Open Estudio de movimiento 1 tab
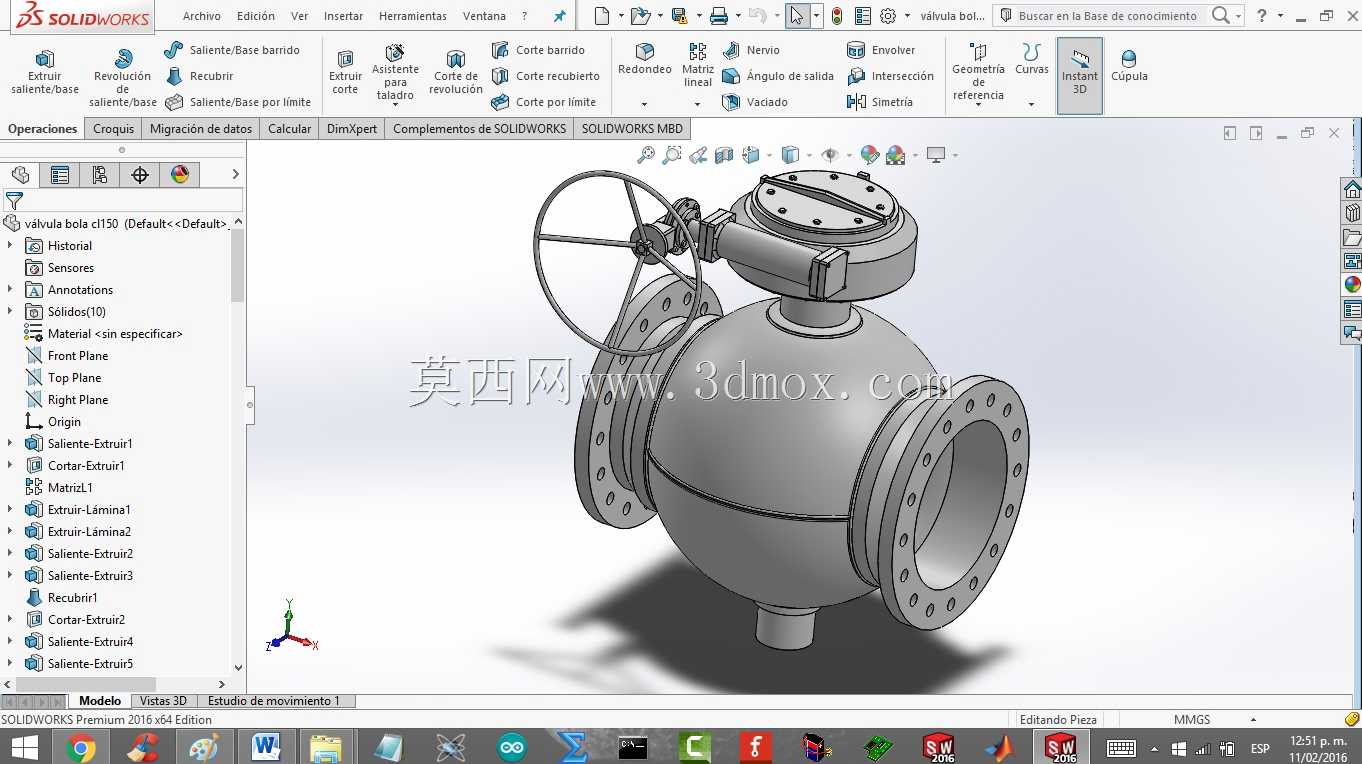The image size is (1362, 764). click(274, 701)
